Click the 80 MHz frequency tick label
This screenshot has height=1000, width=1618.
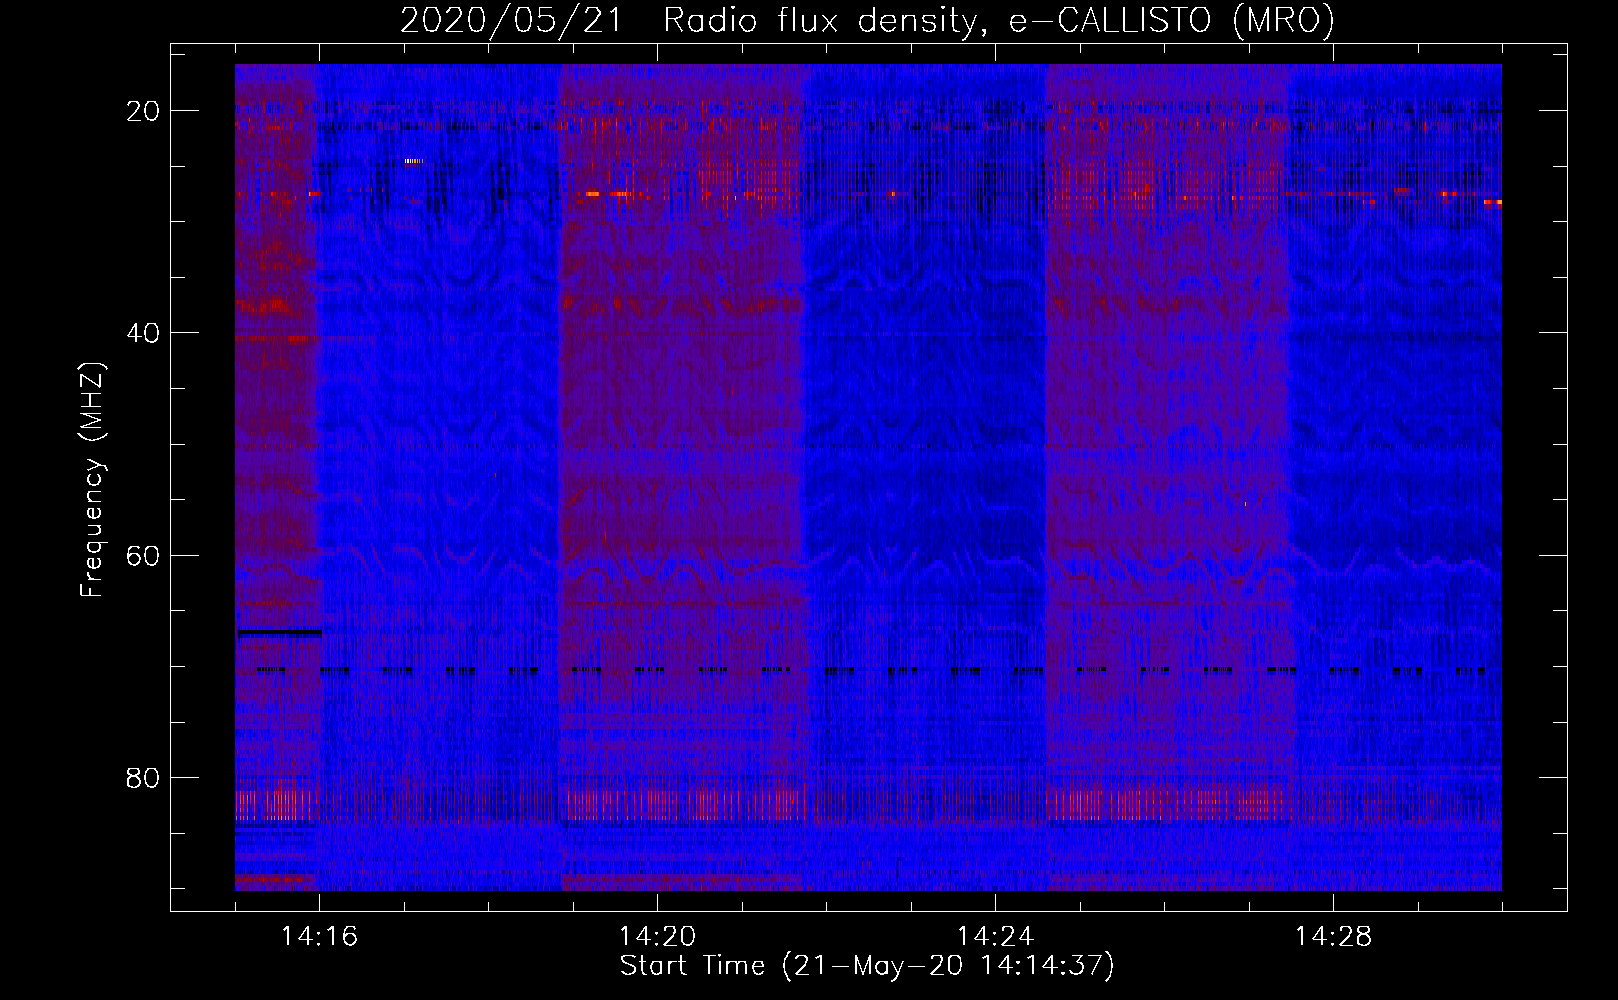coord(143,777)
